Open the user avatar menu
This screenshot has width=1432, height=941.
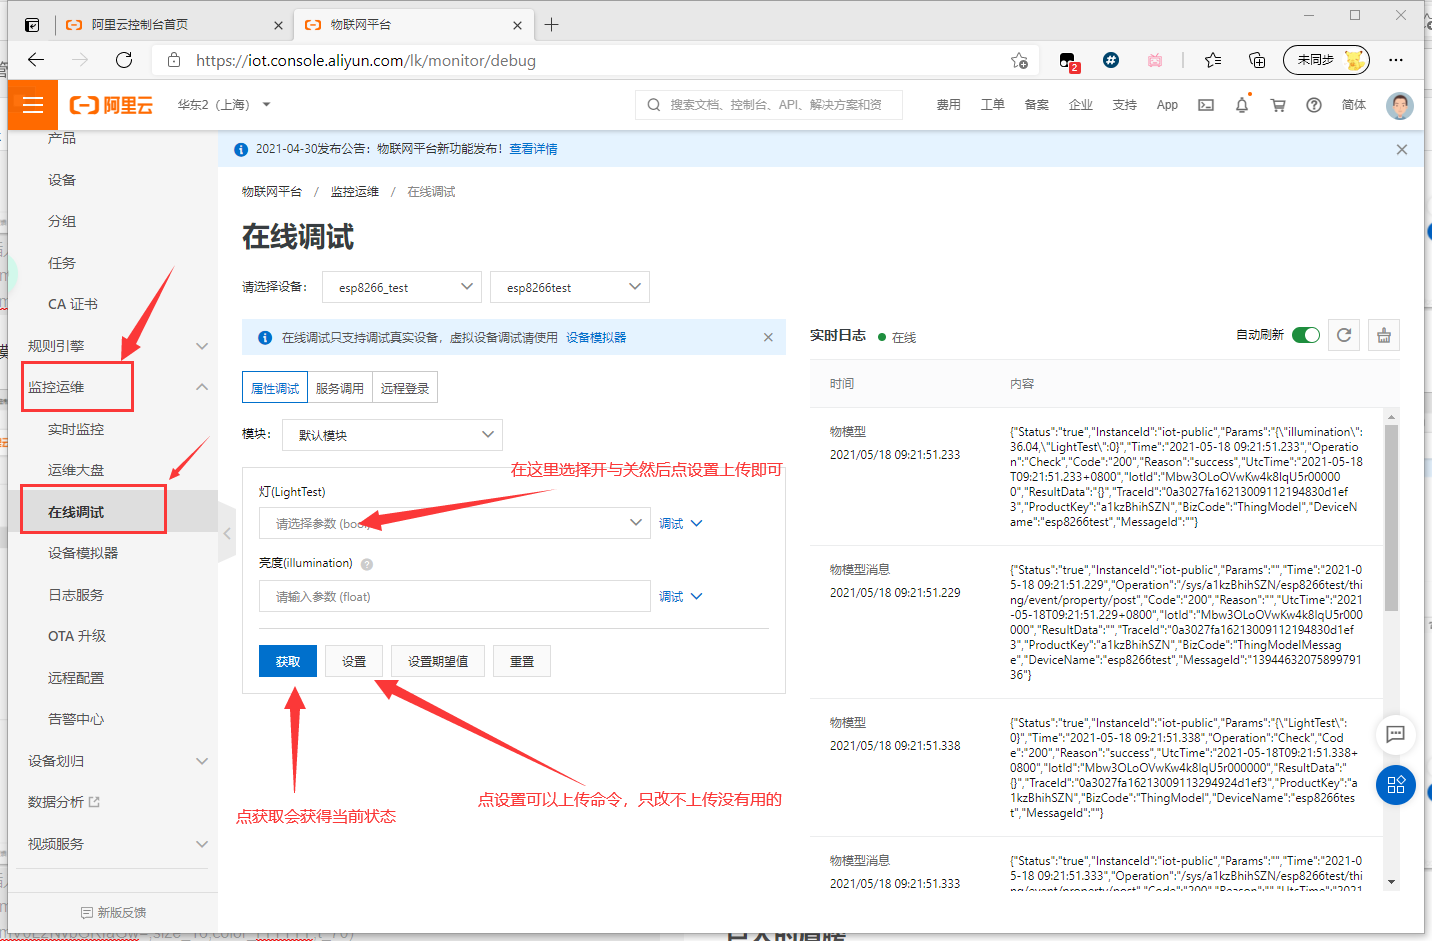coord(1400,105)
